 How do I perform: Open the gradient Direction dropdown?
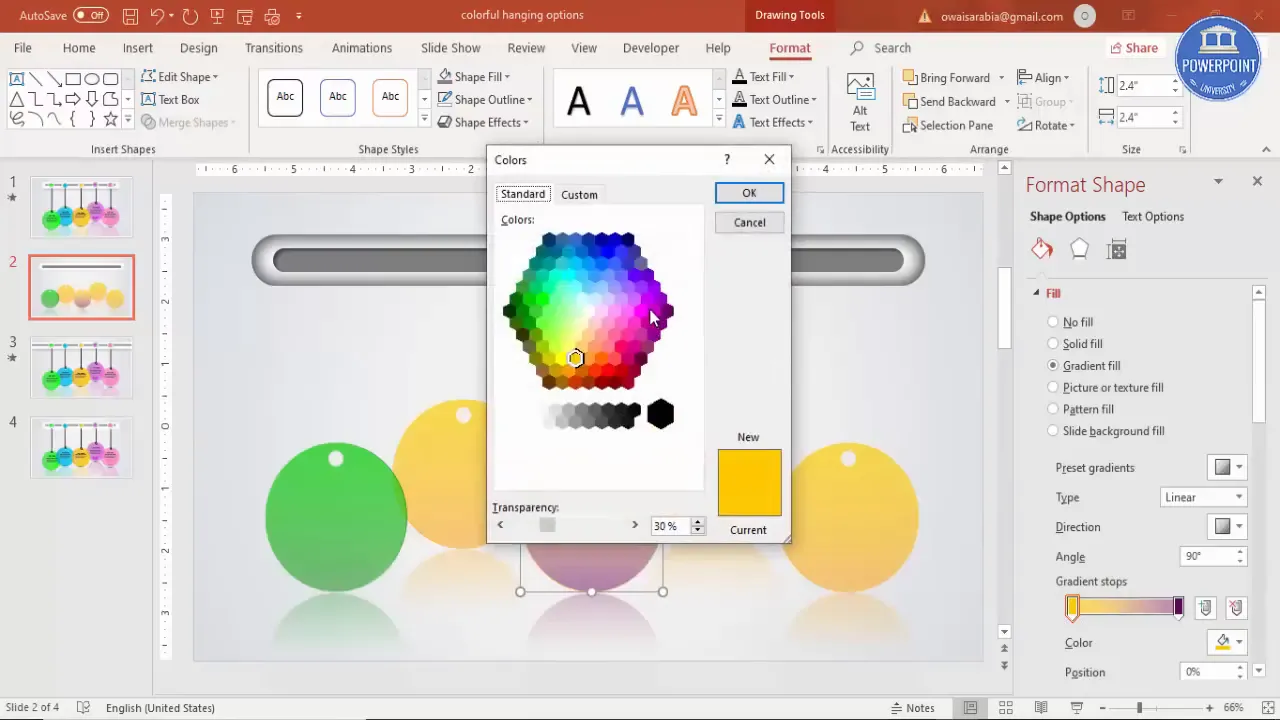pos(1228,527)
